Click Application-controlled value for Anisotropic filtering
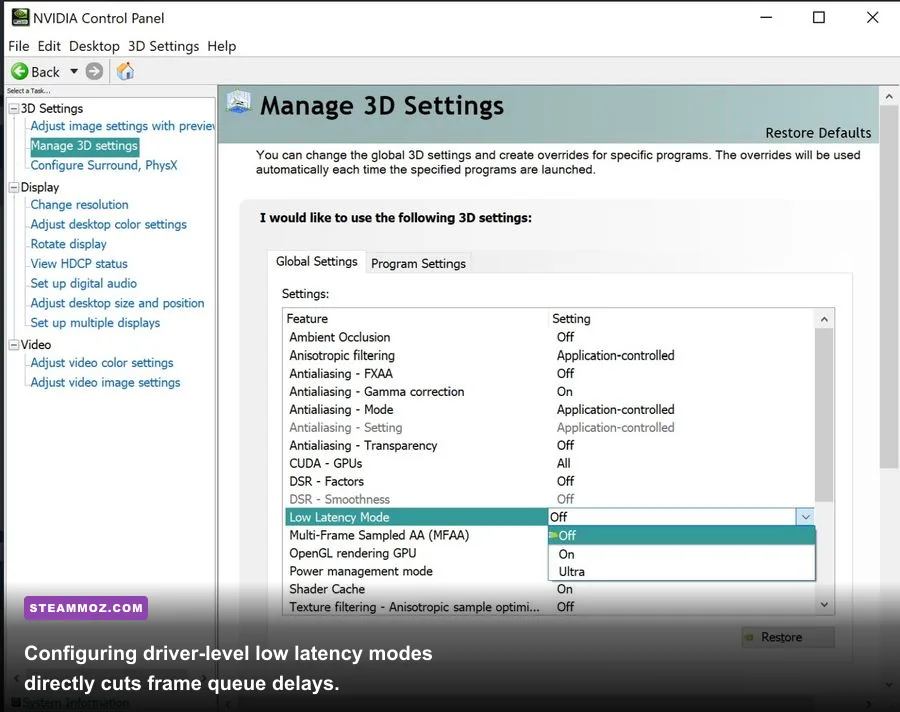The image size is (900, 712). (615, 355)
